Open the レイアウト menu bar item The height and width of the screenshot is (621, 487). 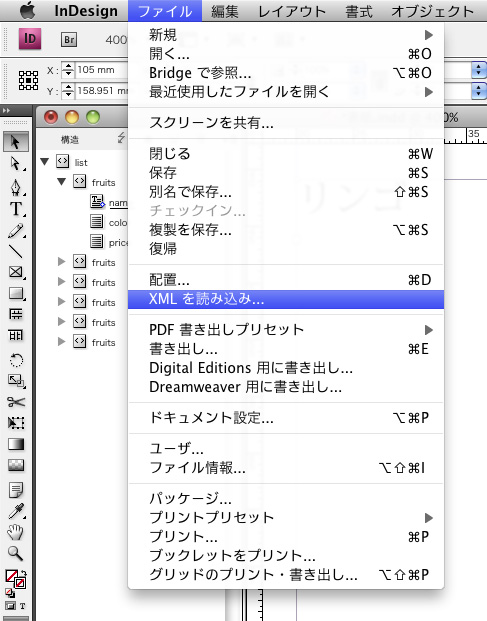[x=292, y=11]
